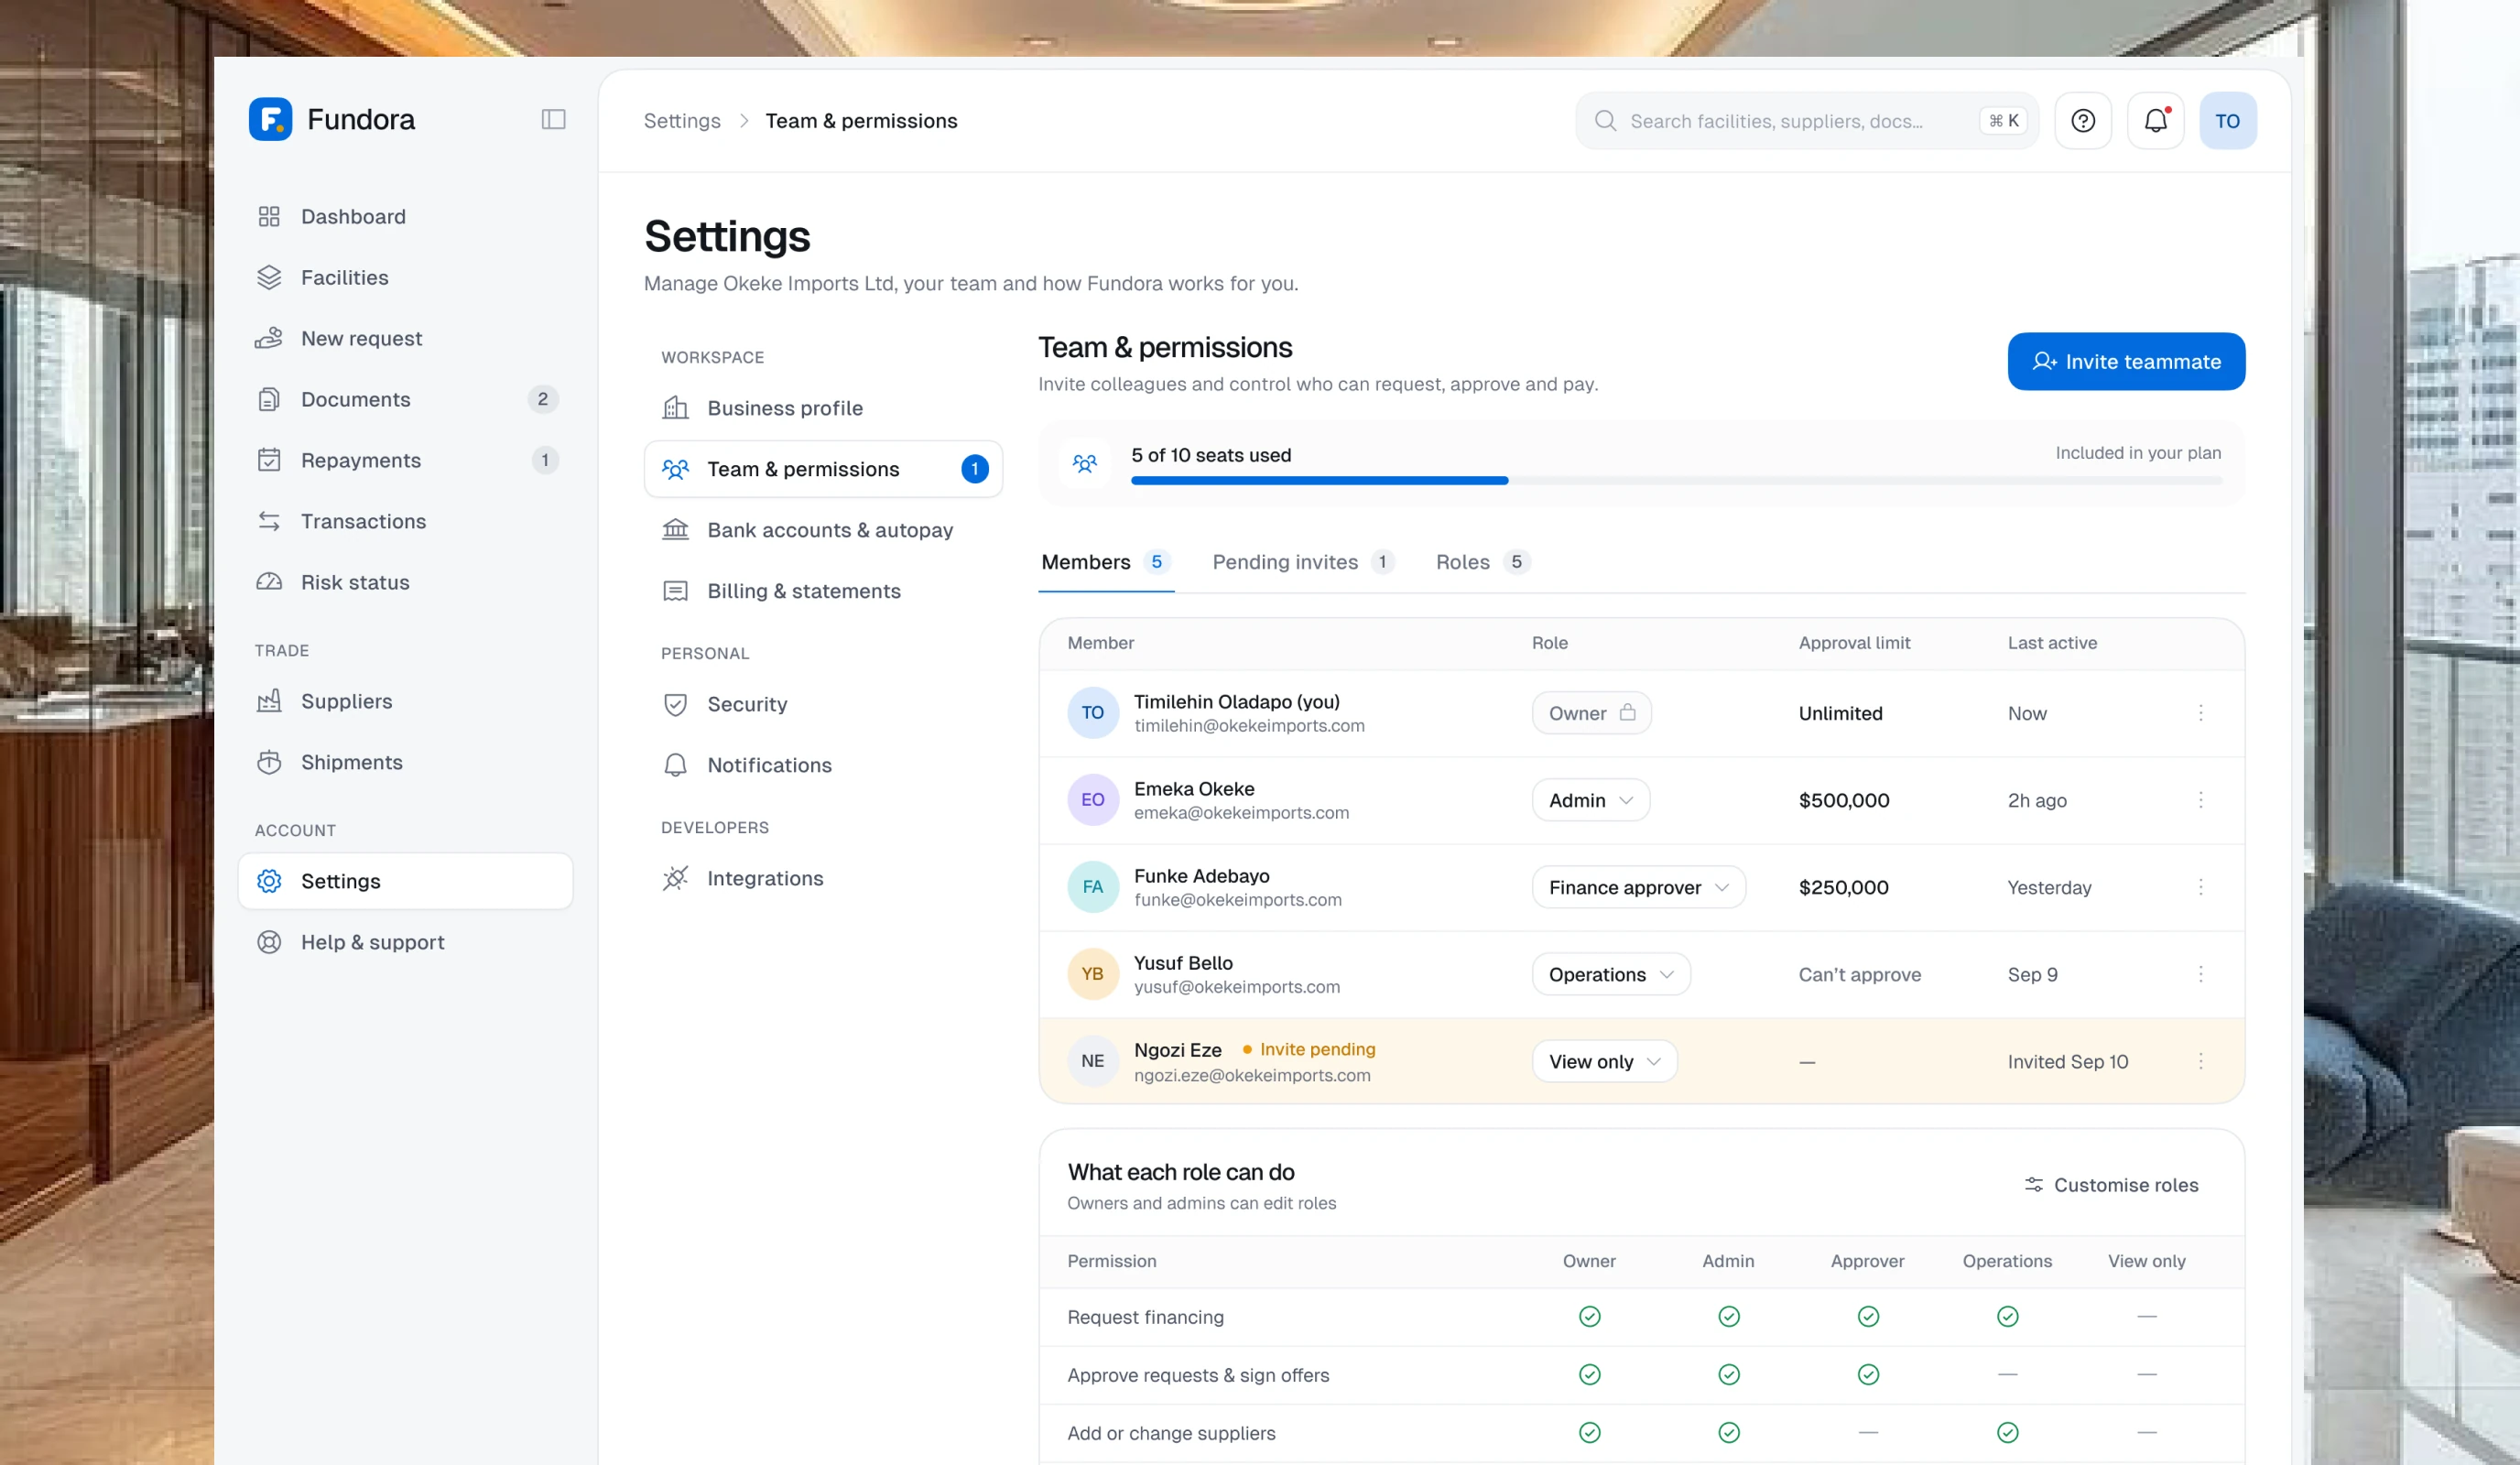Open more options for Ngozi Eze row
Screen dimensions: 2520x1465
point(2201,1061)
